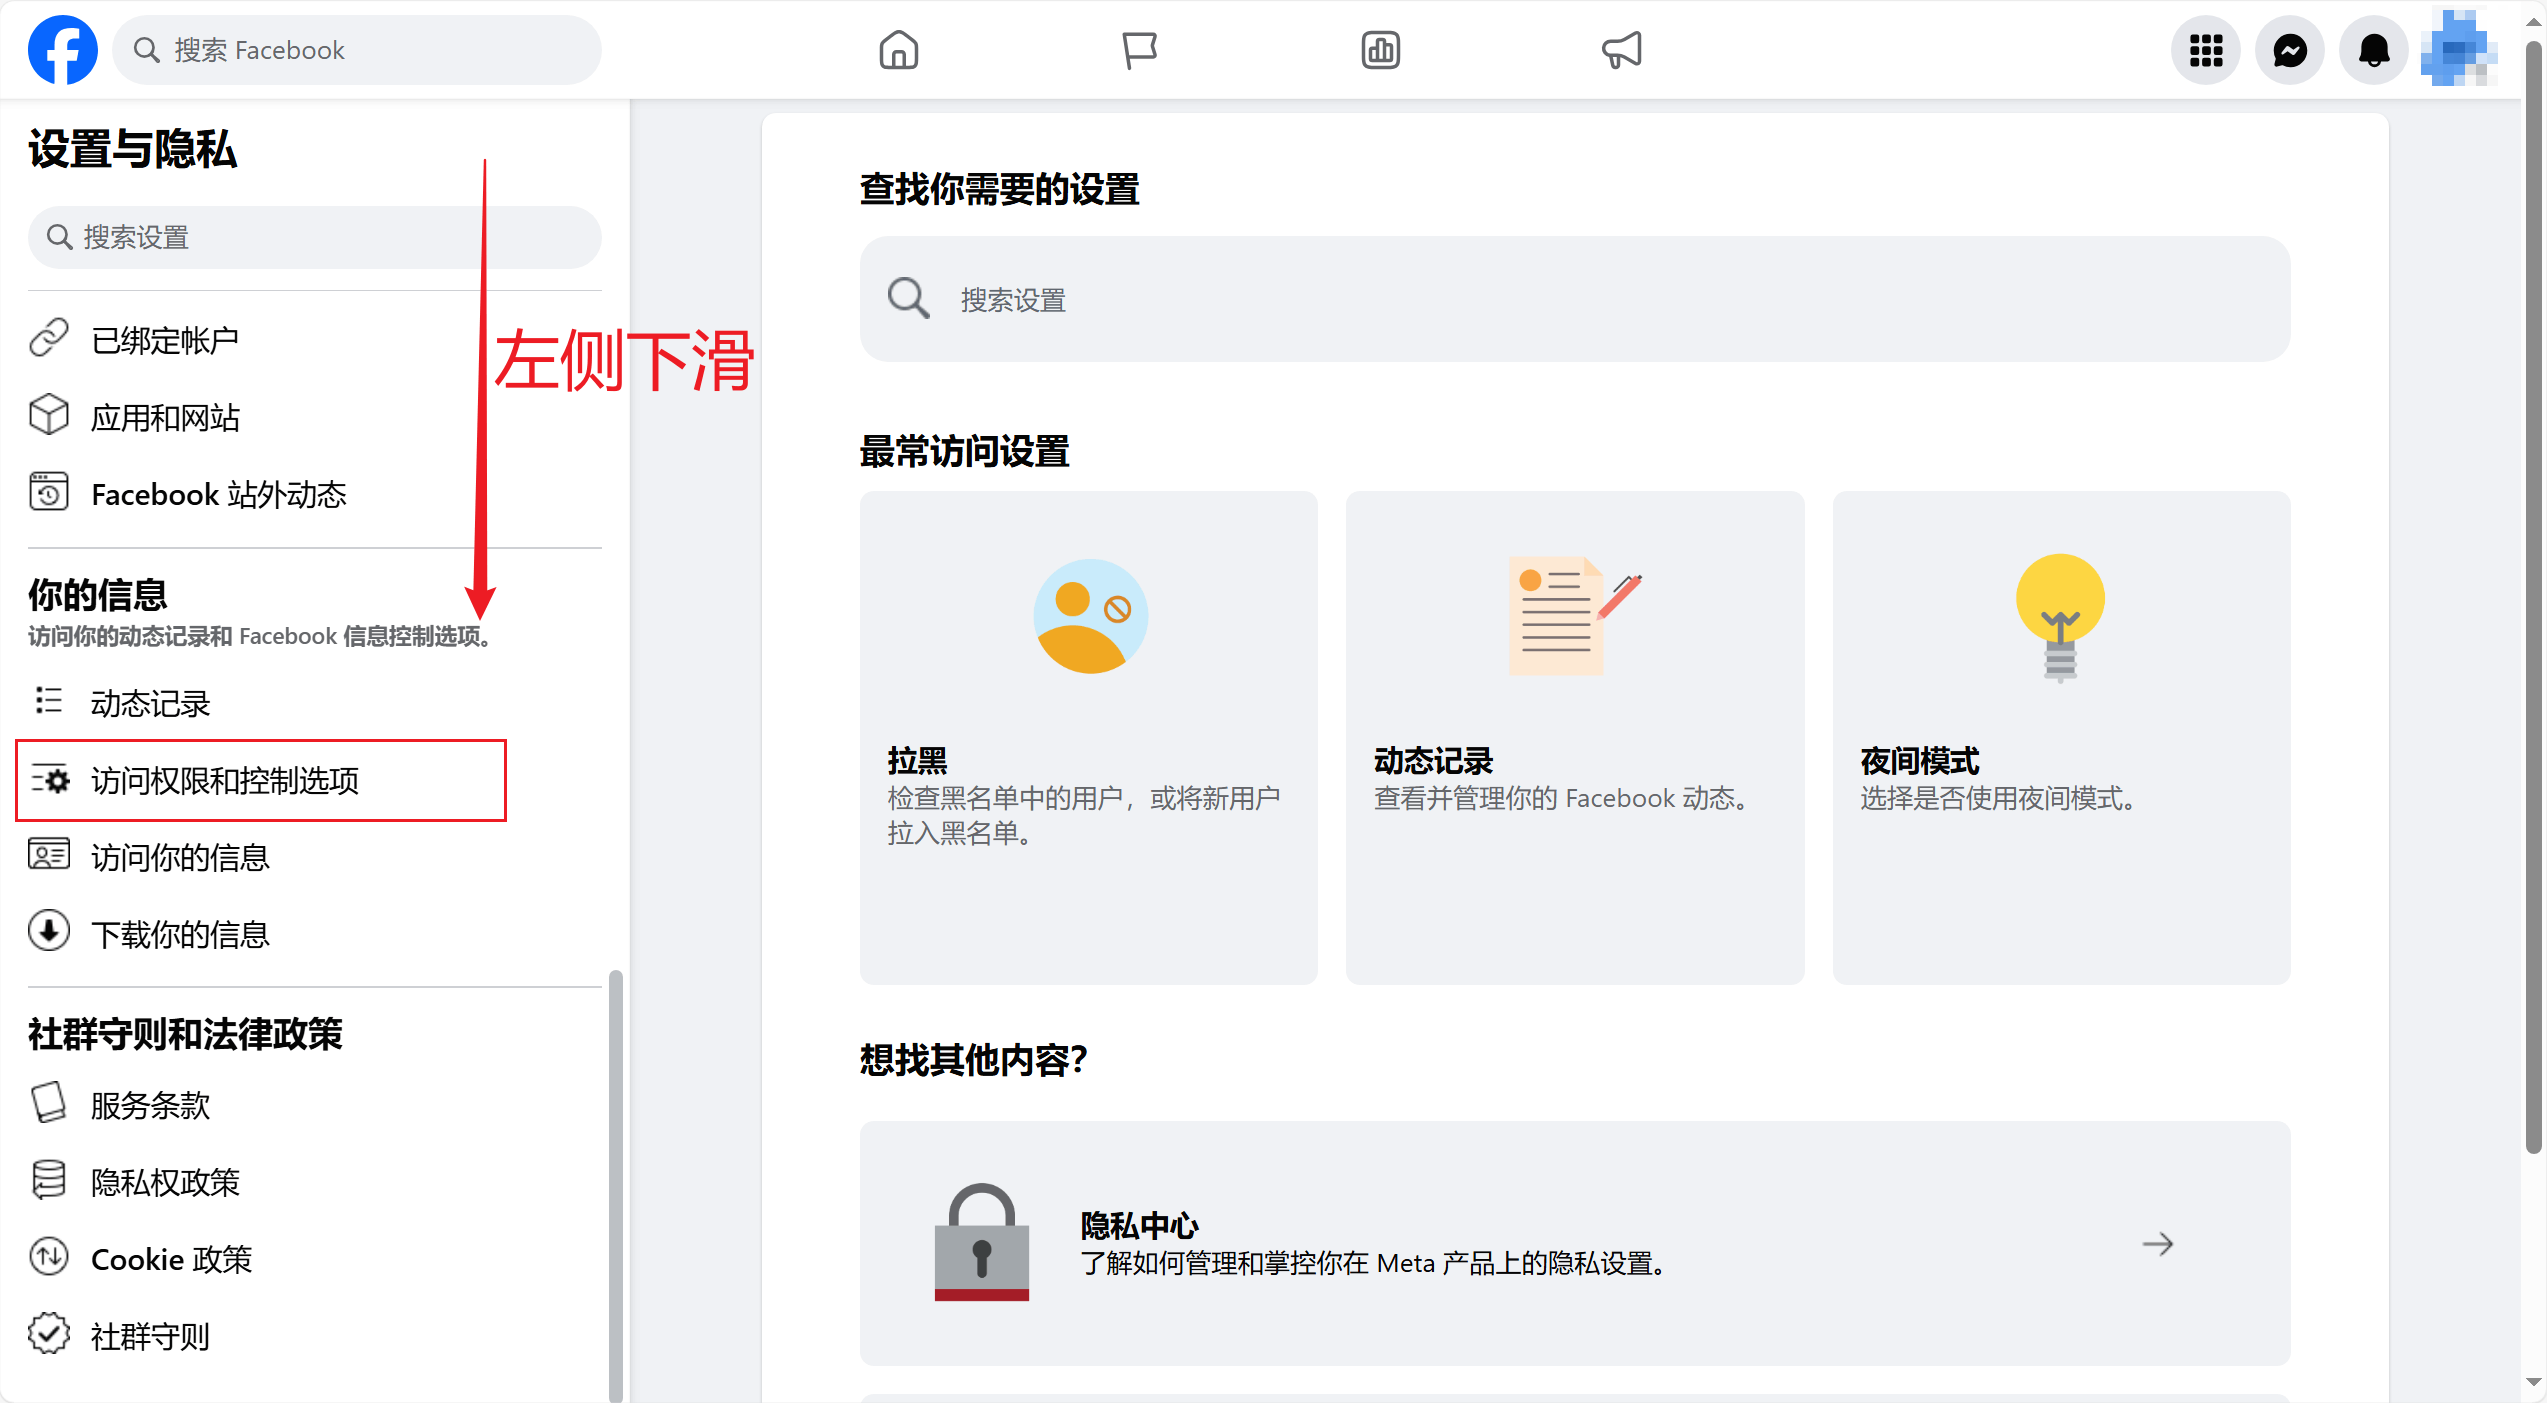Open the account profile avatar
2547x1403 pixels.
pos(2457,50)
